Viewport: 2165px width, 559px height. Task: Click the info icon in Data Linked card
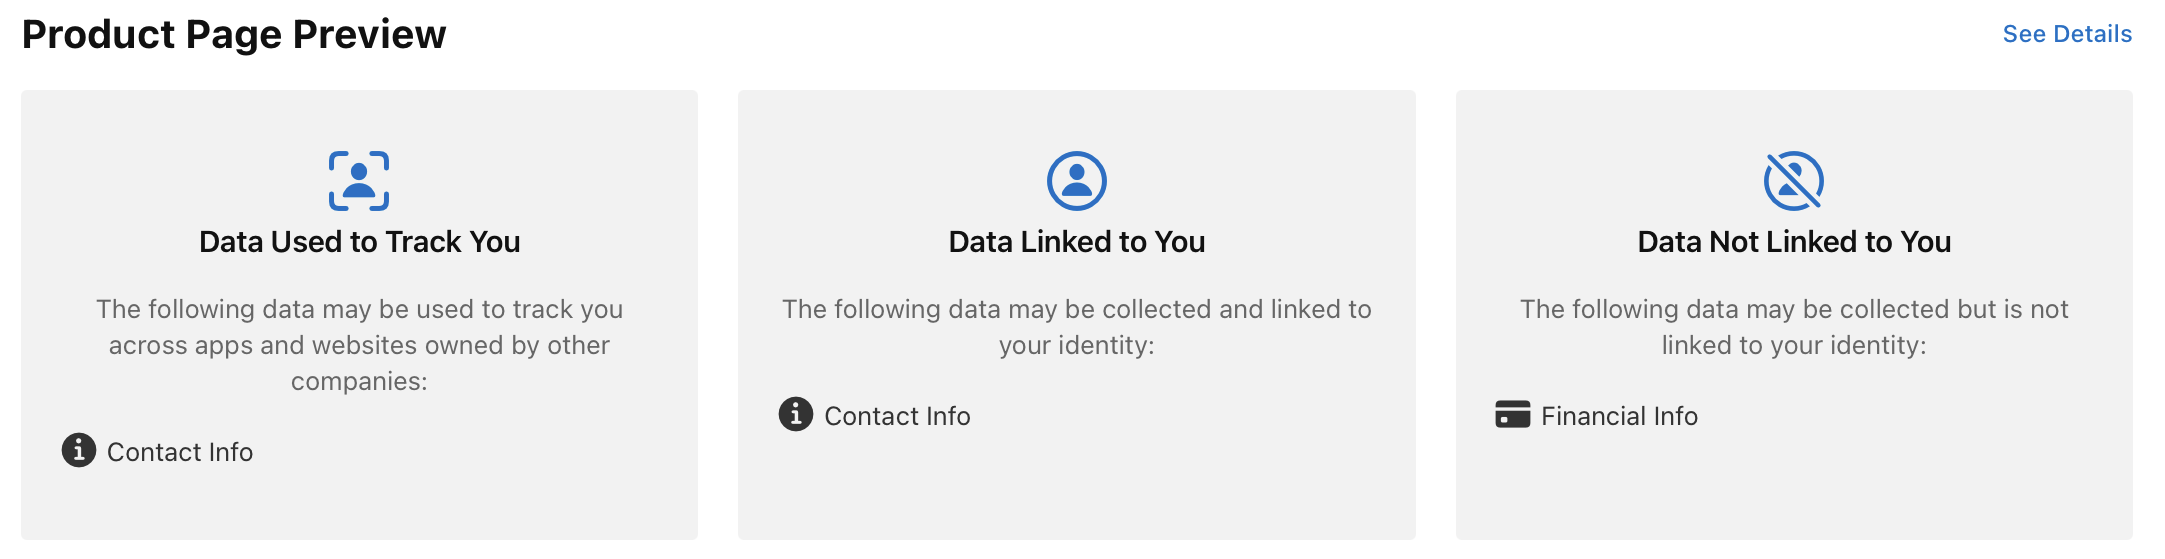click(x=796, y=414)
